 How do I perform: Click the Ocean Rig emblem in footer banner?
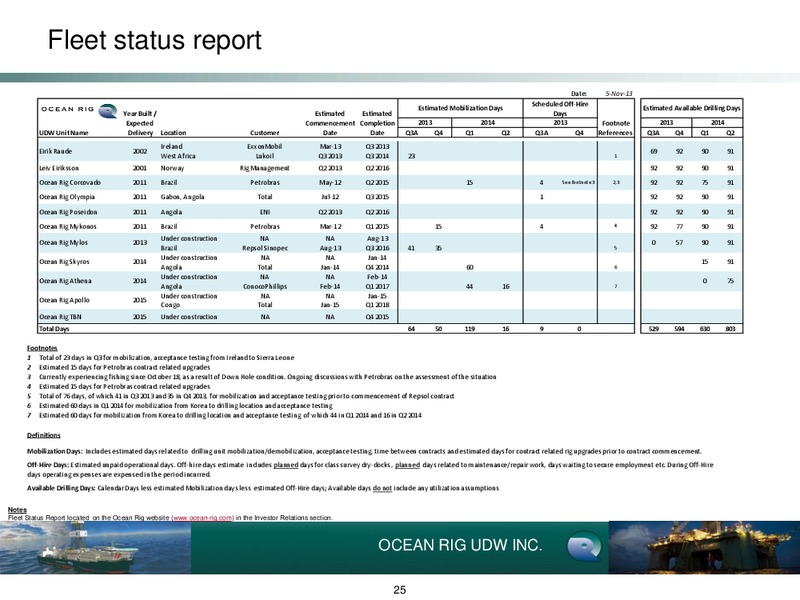[584, 545]
